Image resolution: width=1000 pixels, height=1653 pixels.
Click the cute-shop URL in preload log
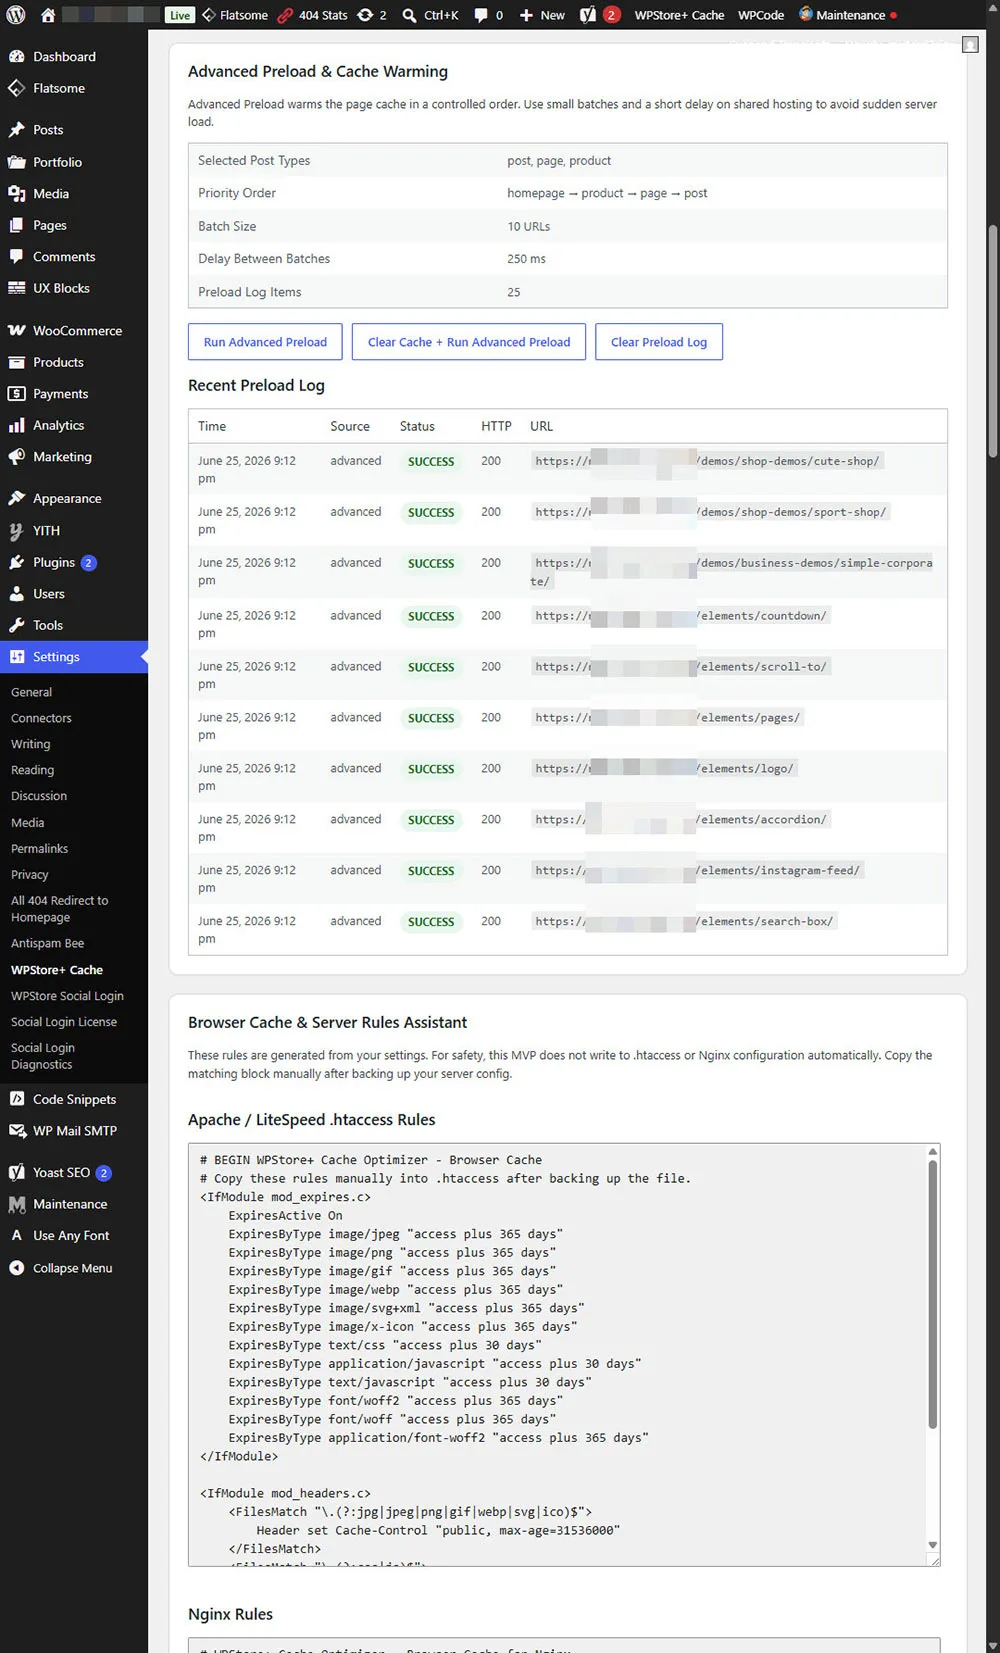(708, 461)
